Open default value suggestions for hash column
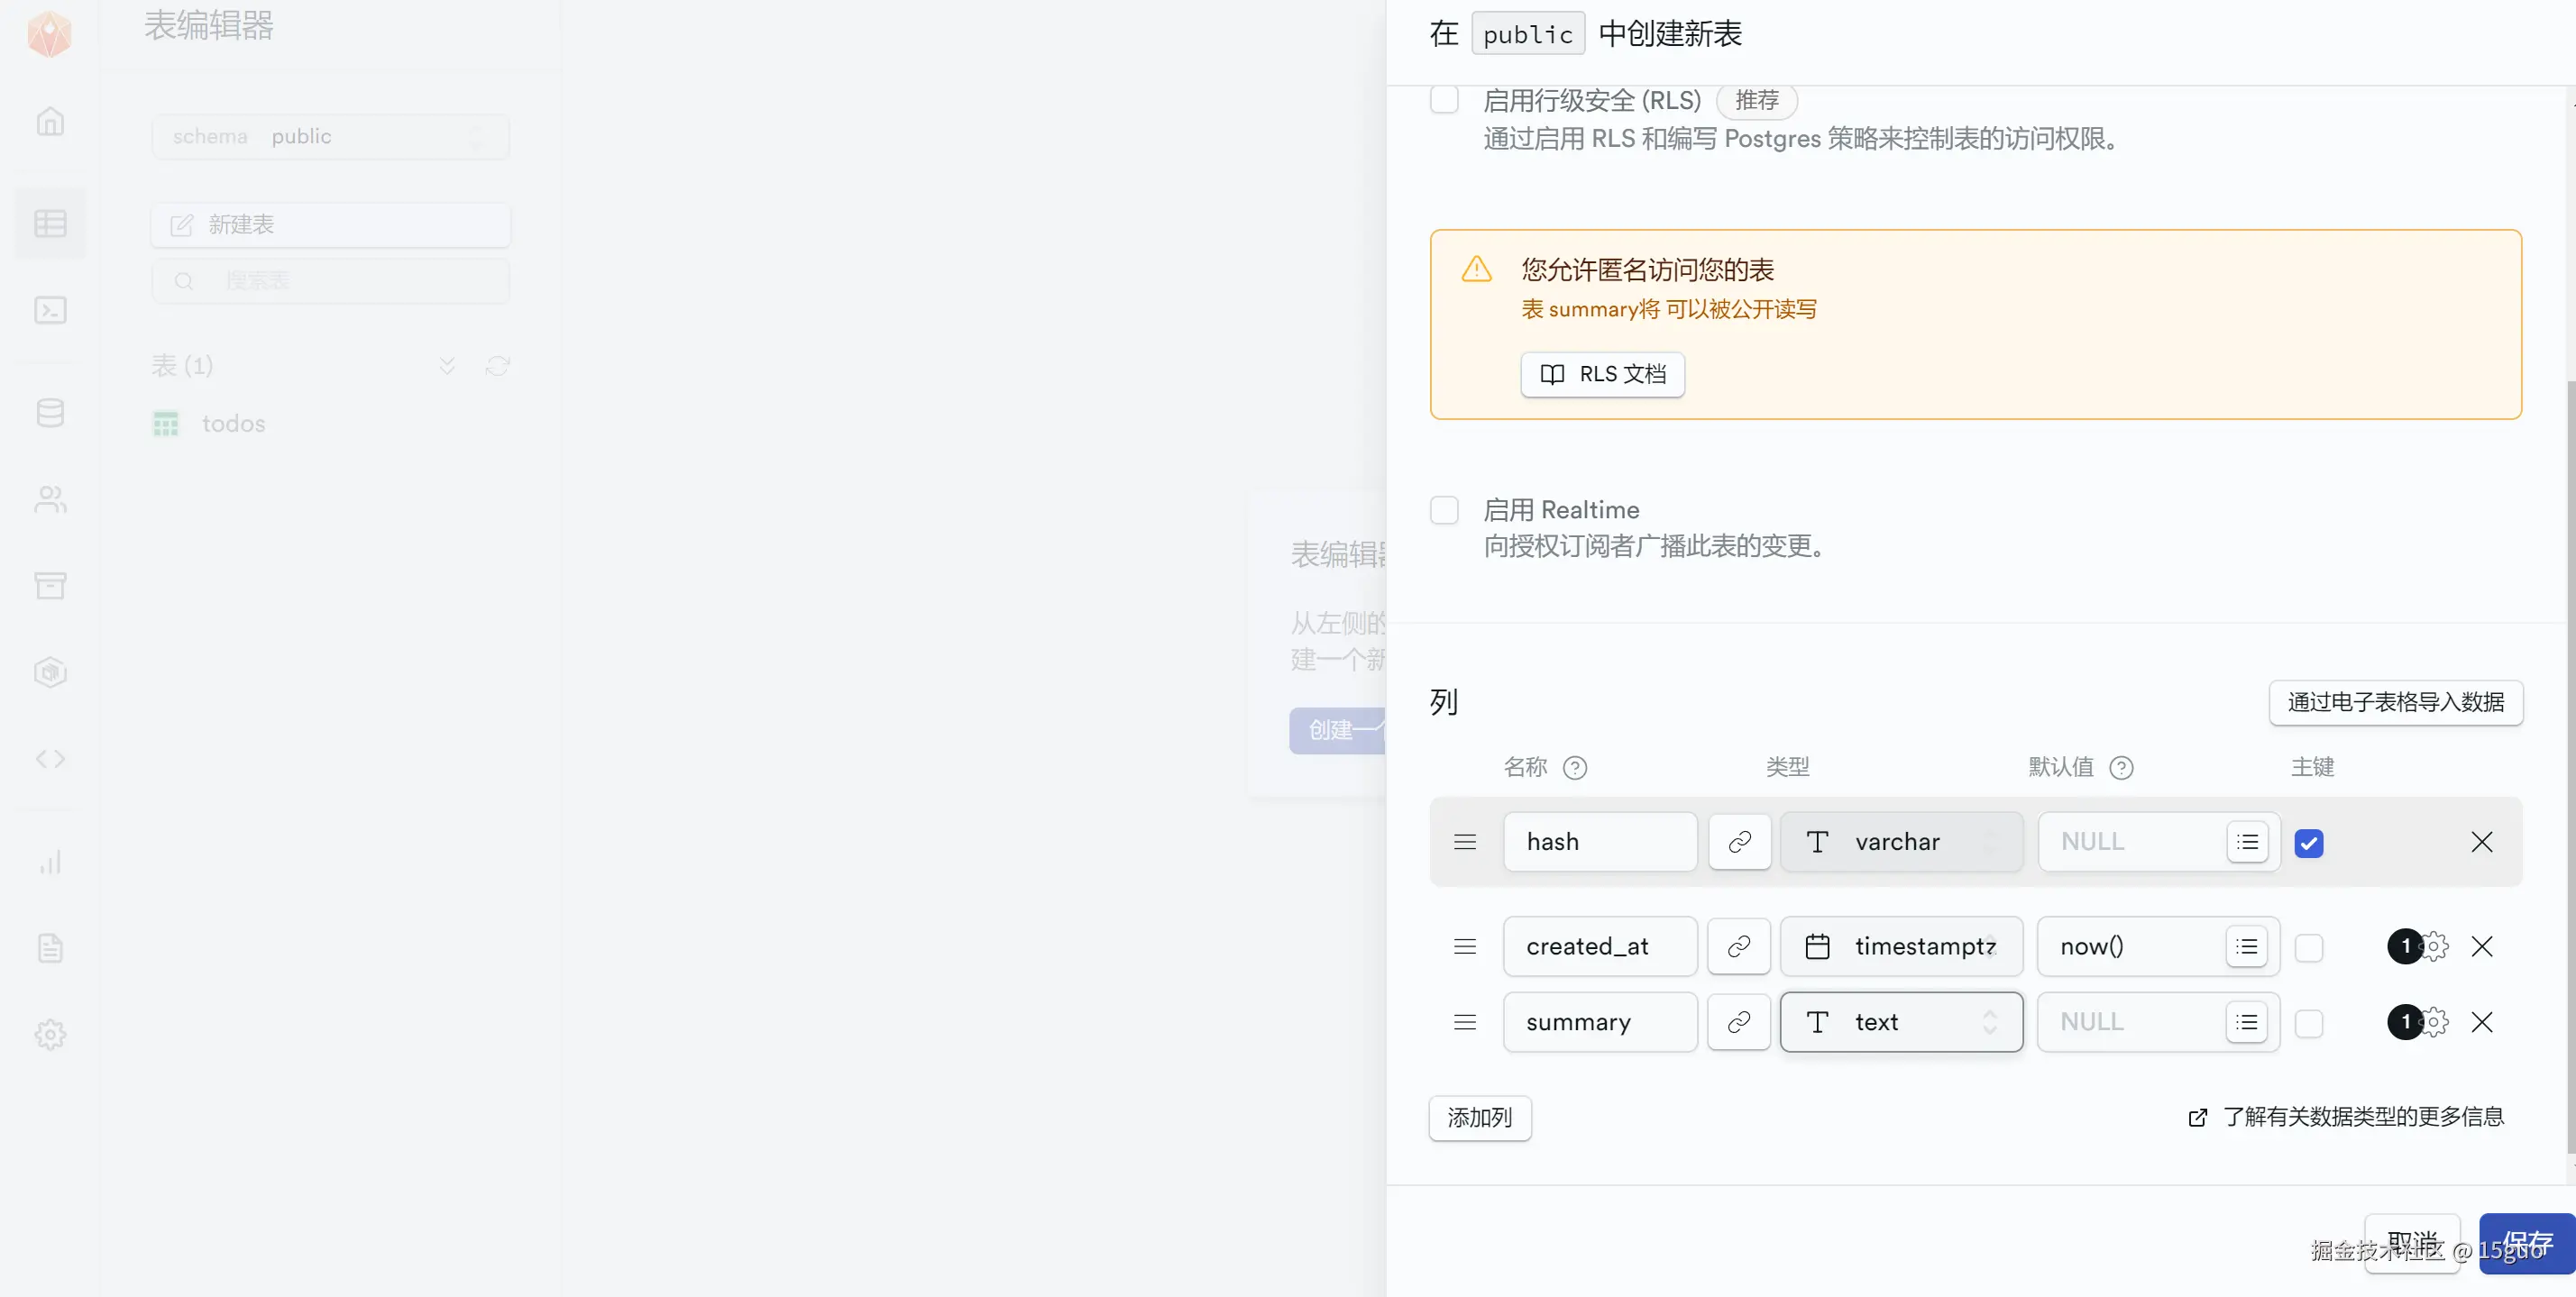The height and width of the screenshot is (1297, 2576). [x=2247, y=842]
